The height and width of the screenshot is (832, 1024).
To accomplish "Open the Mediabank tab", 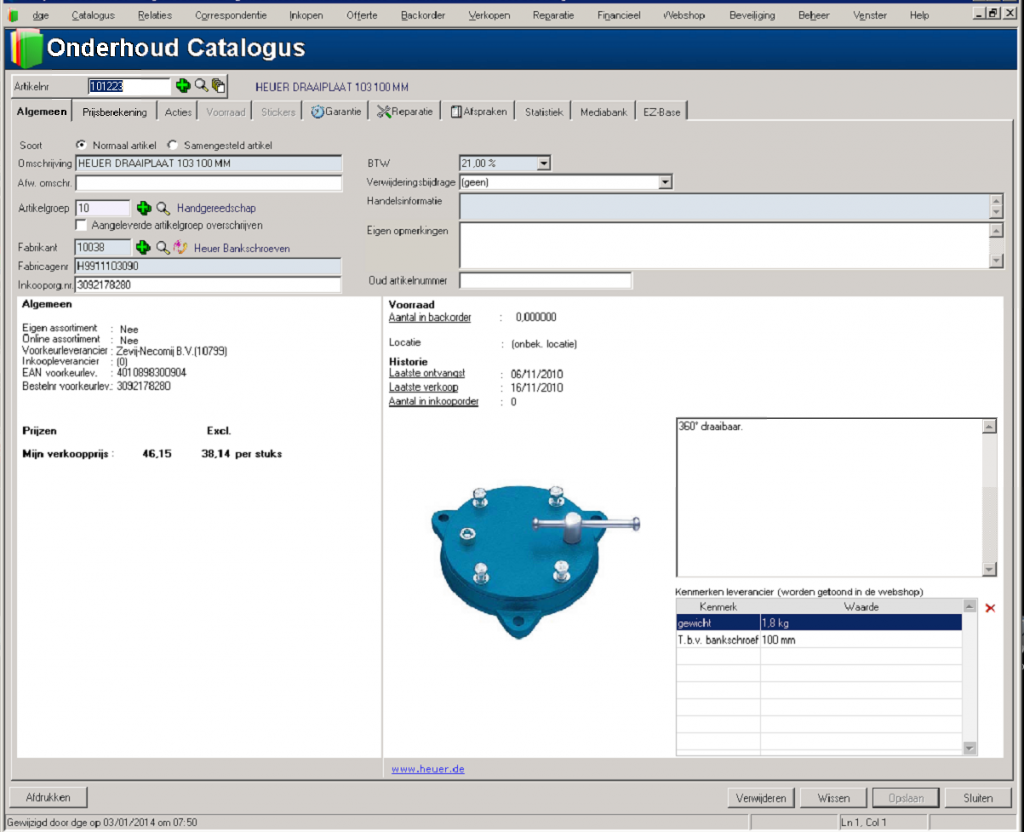I will 604,112.
